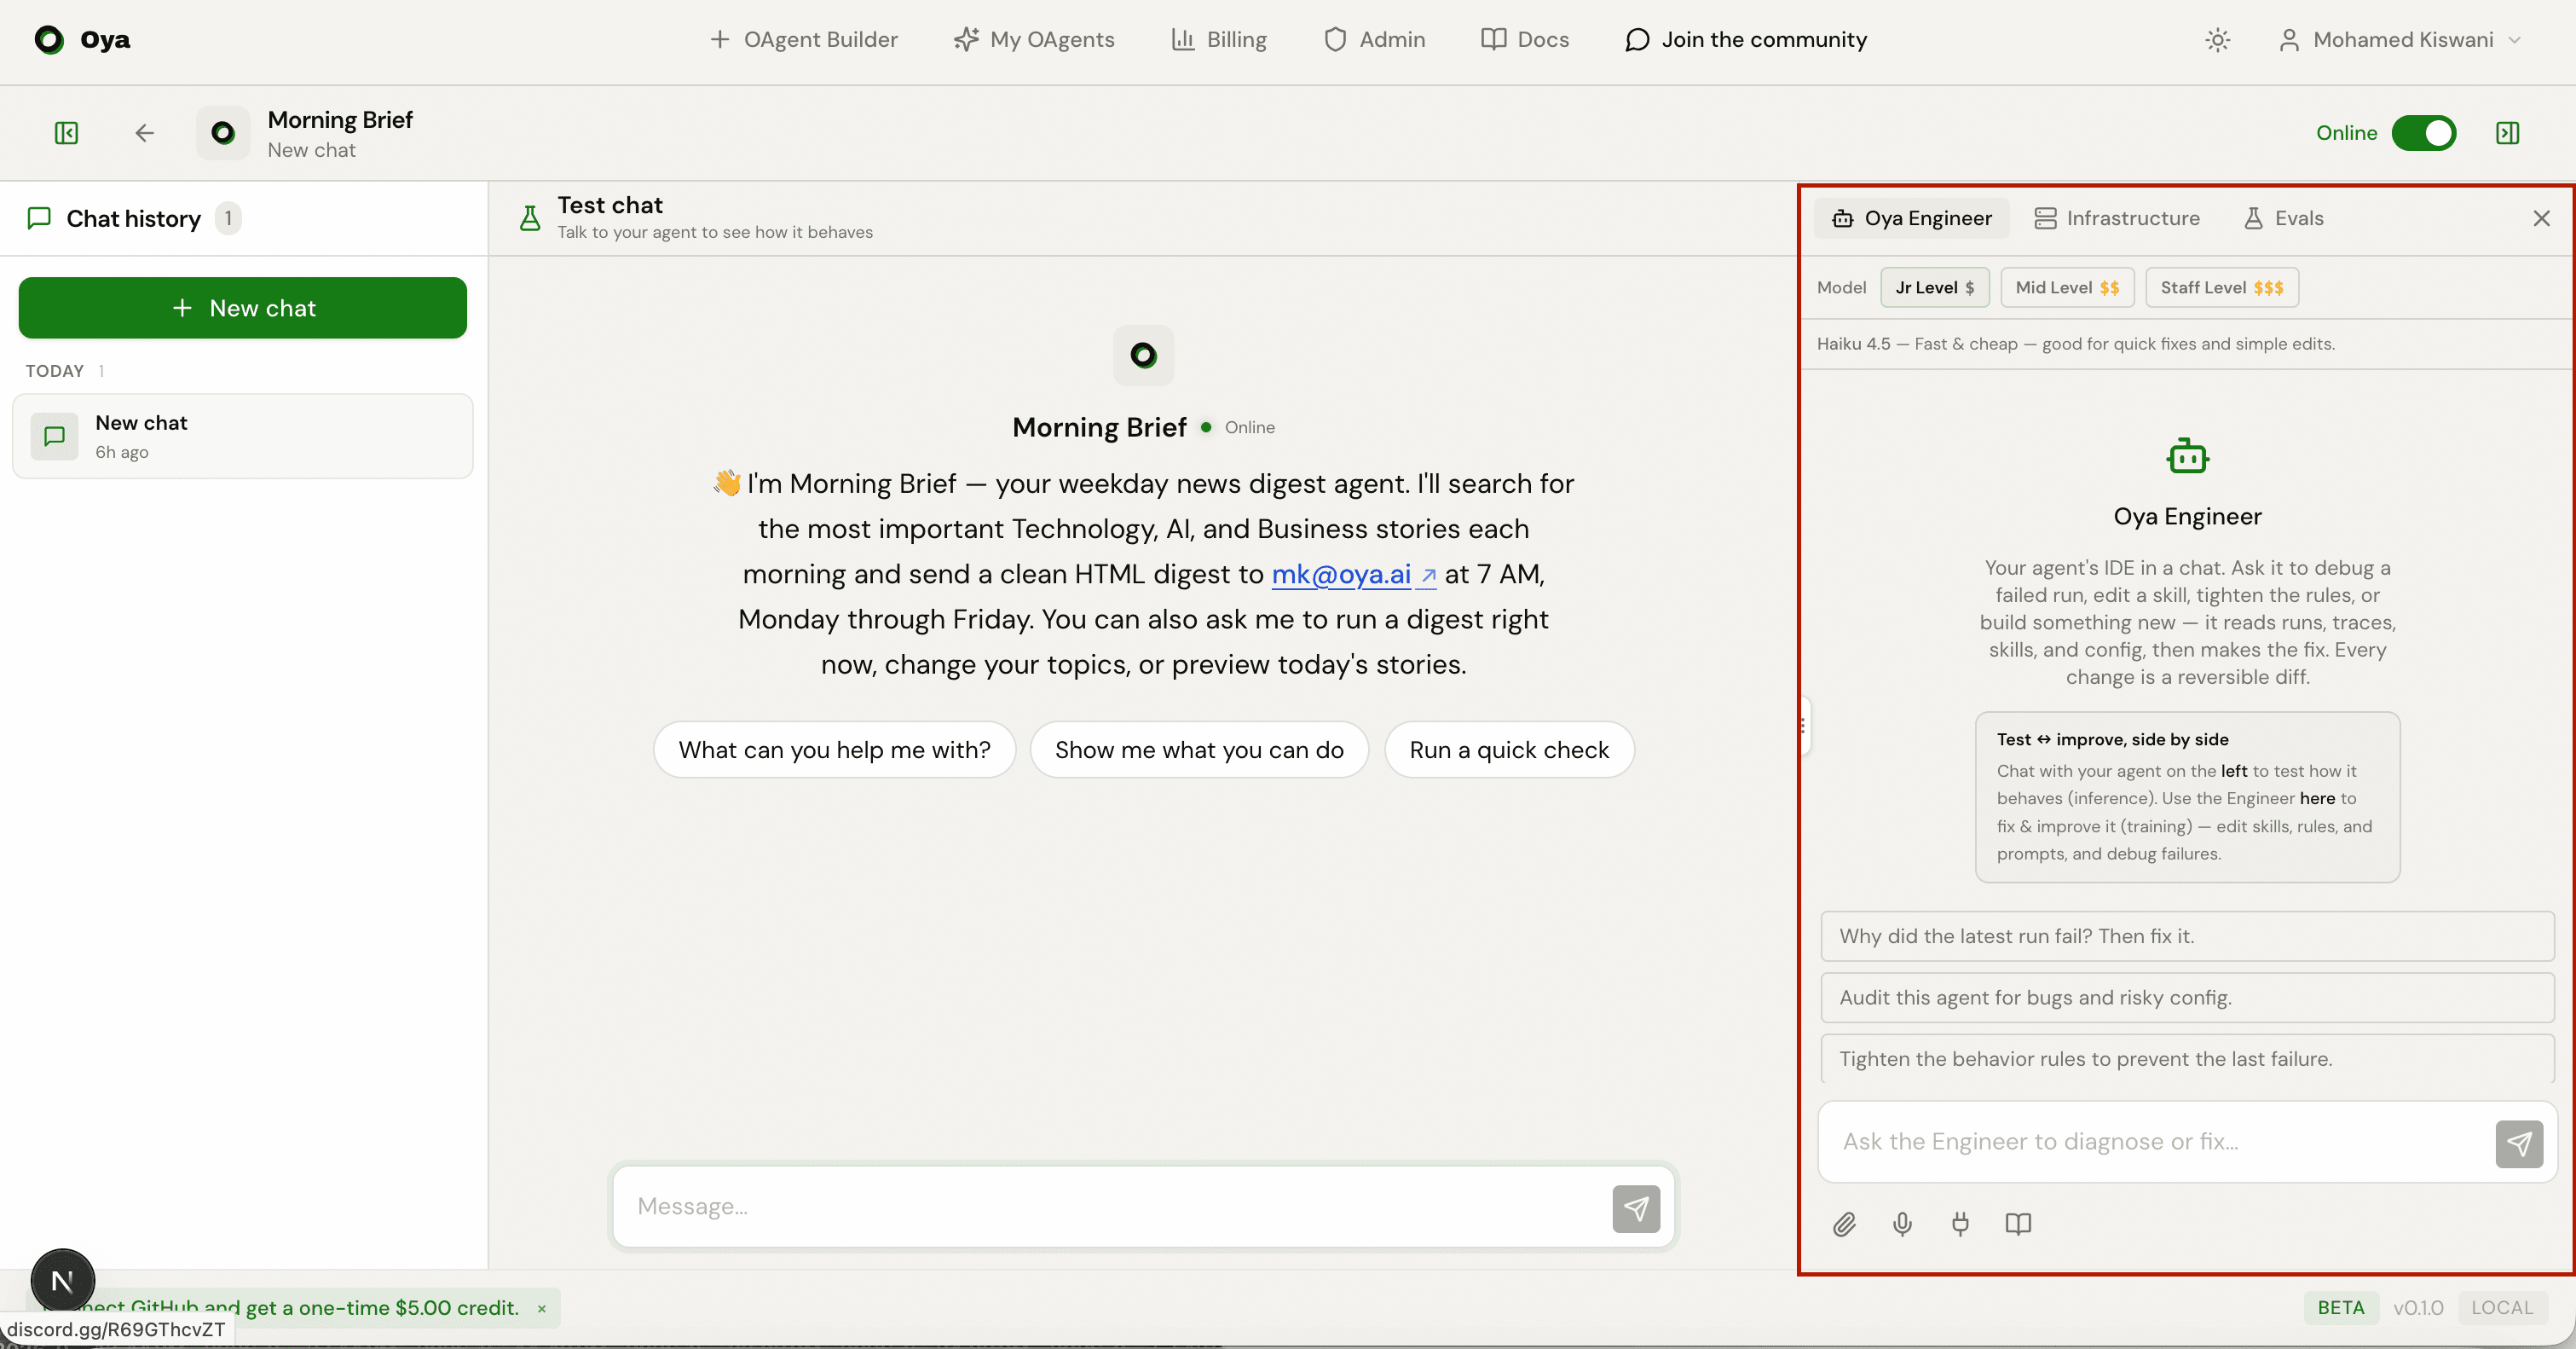Go back with the left arrow icon
This screenshot has width=2576, height=1349.
[144, 133]
